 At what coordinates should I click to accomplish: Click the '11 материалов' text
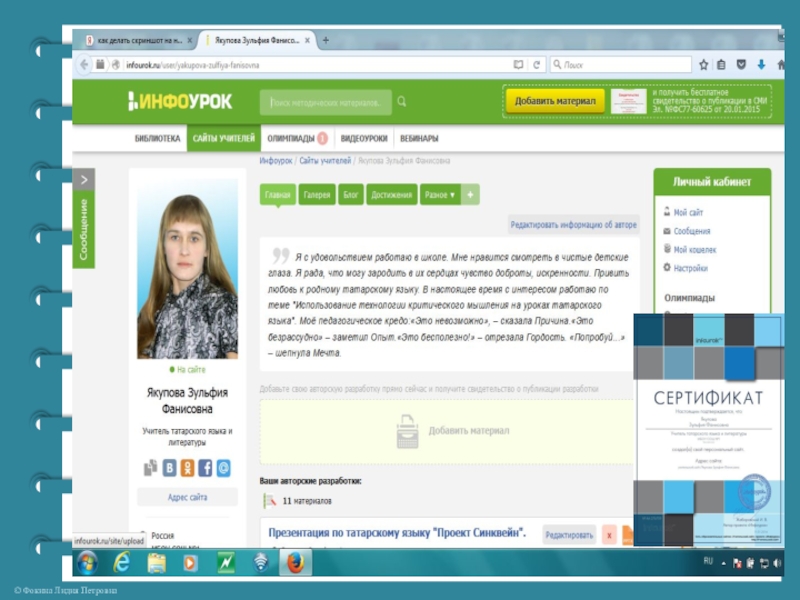(x=307, y=501)
